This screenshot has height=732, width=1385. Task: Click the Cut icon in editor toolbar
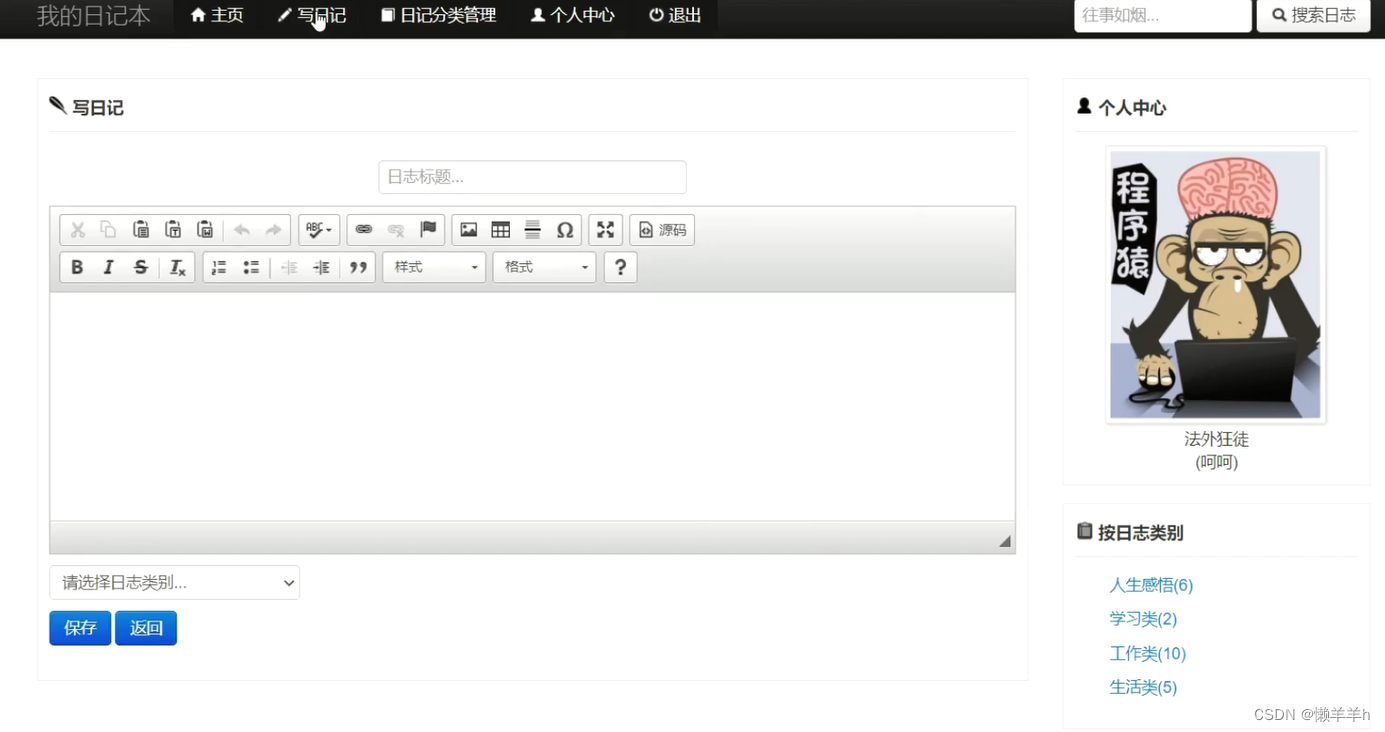(x=77, y=230)
